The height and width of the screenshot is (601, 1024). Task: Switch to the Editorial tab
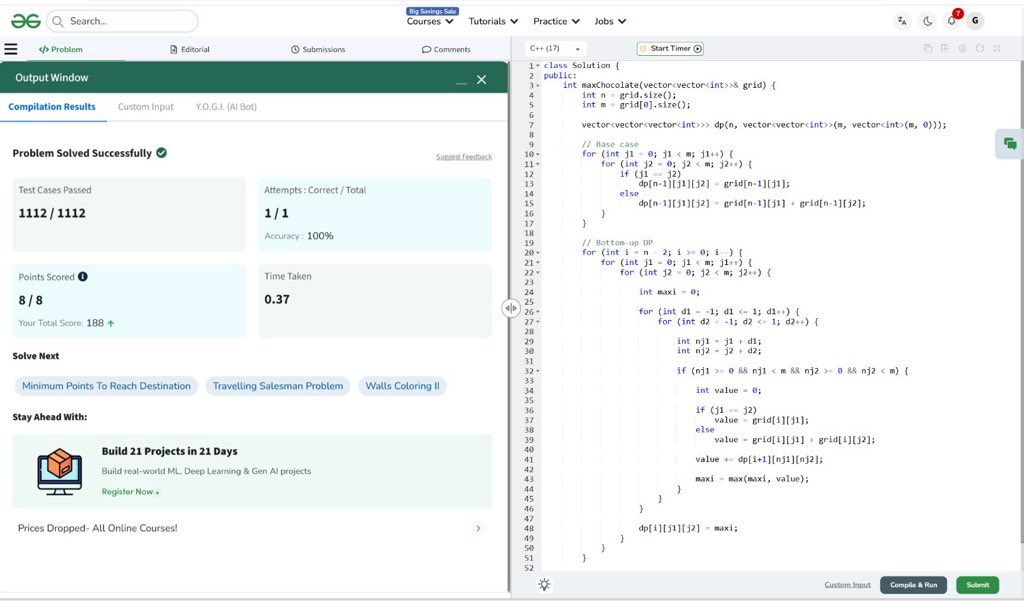click(x=190, y=49)
